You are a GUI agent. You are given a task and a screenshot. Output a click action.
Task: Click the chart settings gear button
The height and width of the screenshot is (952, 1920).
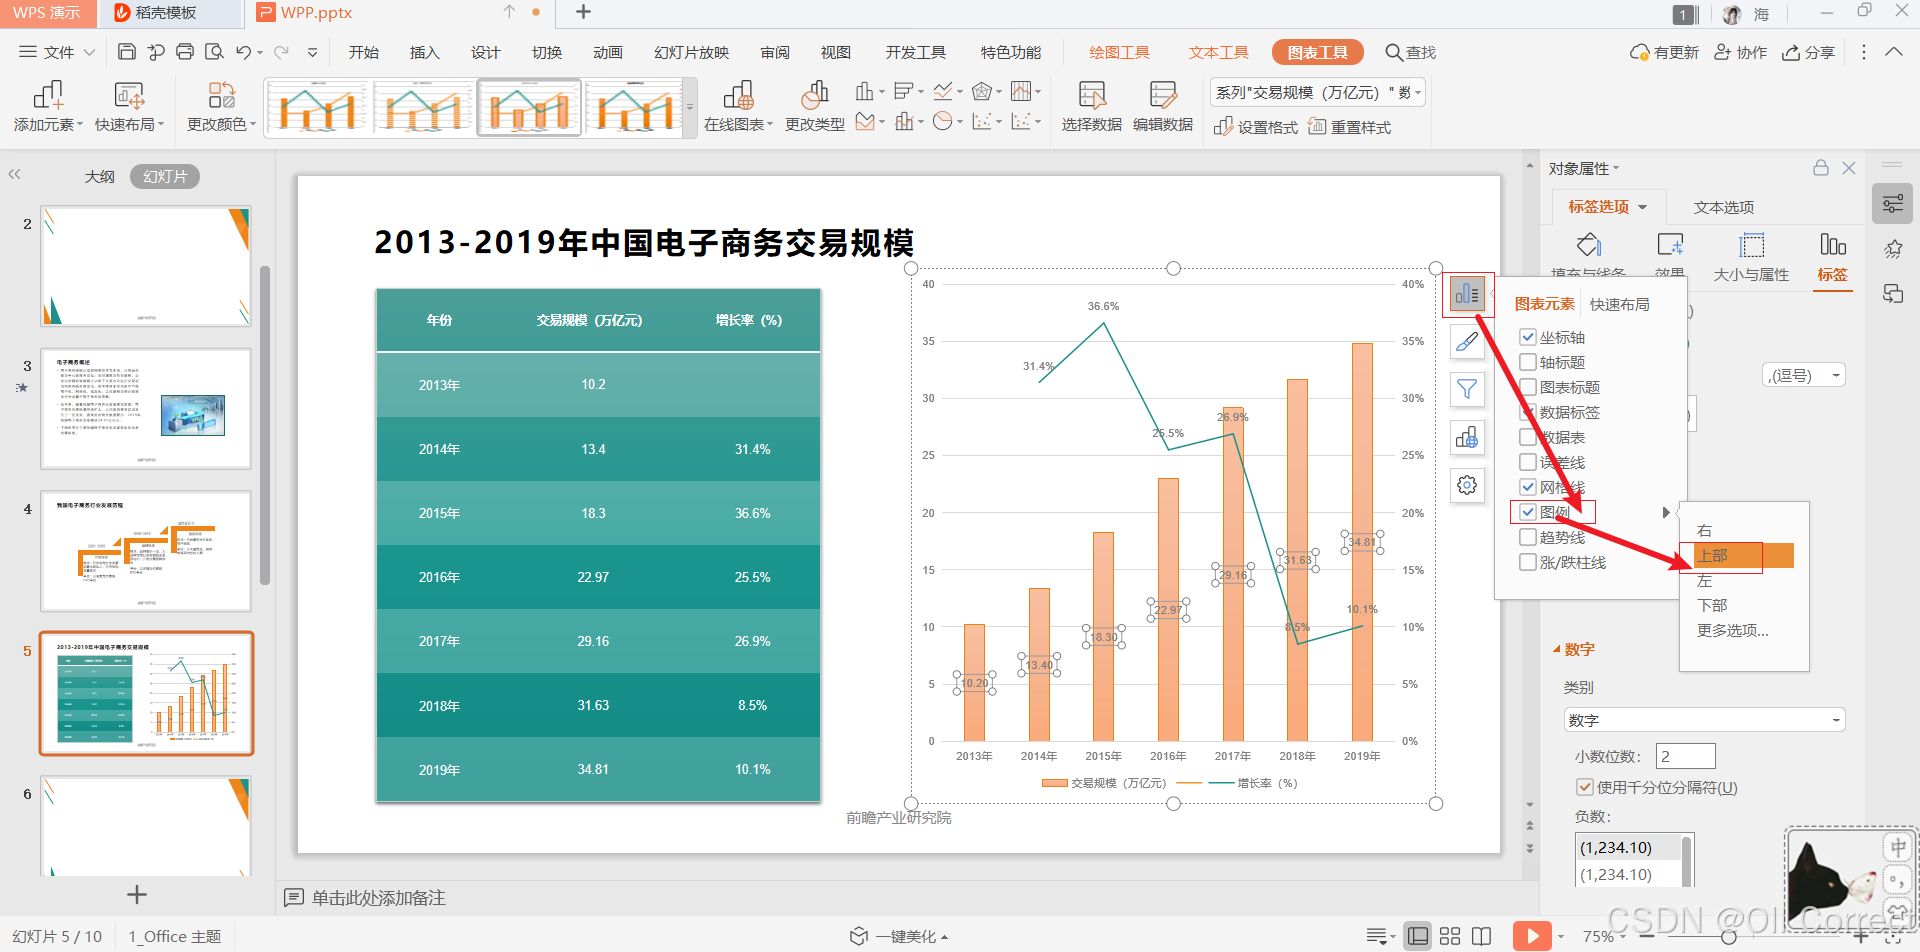click(1467, 485)
